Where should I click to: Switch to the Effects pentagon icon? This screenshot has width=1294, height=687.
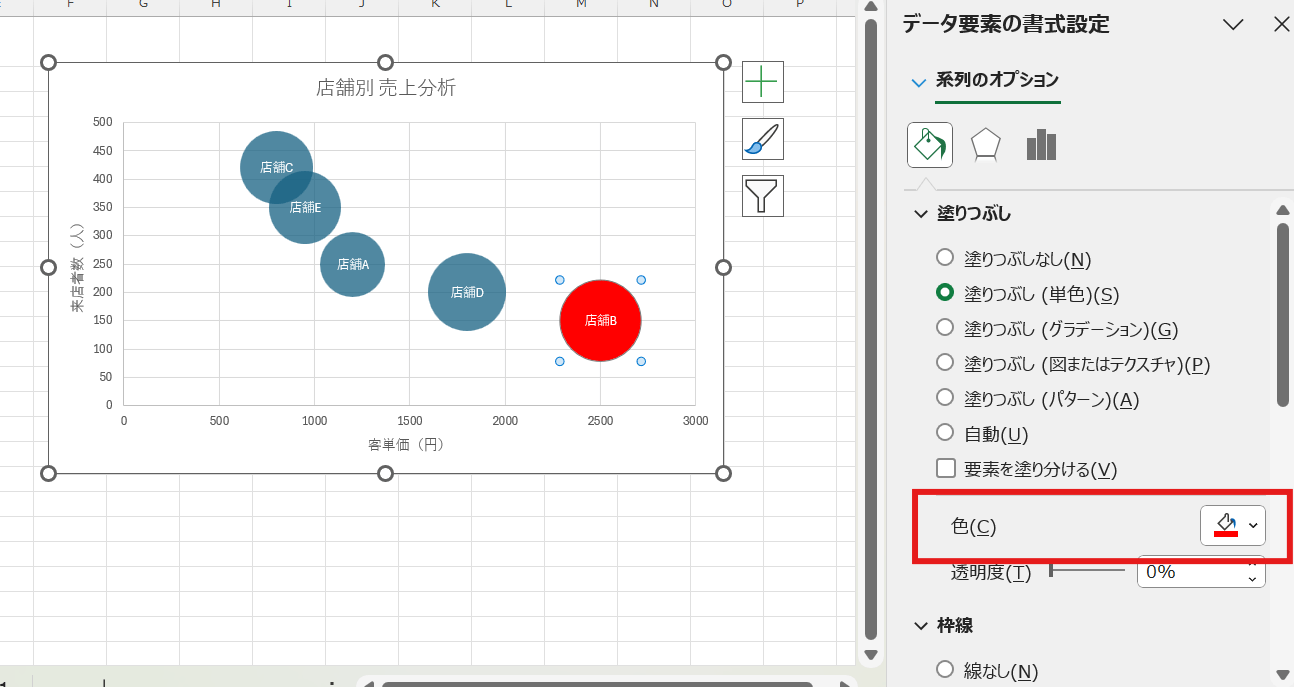[985, 145]
